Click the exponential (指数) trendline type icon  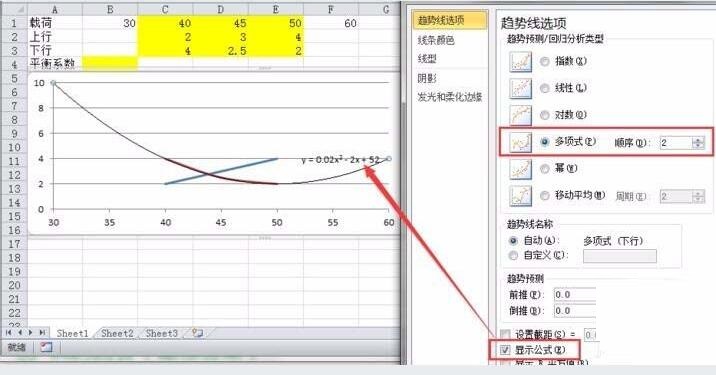[521, 62]
